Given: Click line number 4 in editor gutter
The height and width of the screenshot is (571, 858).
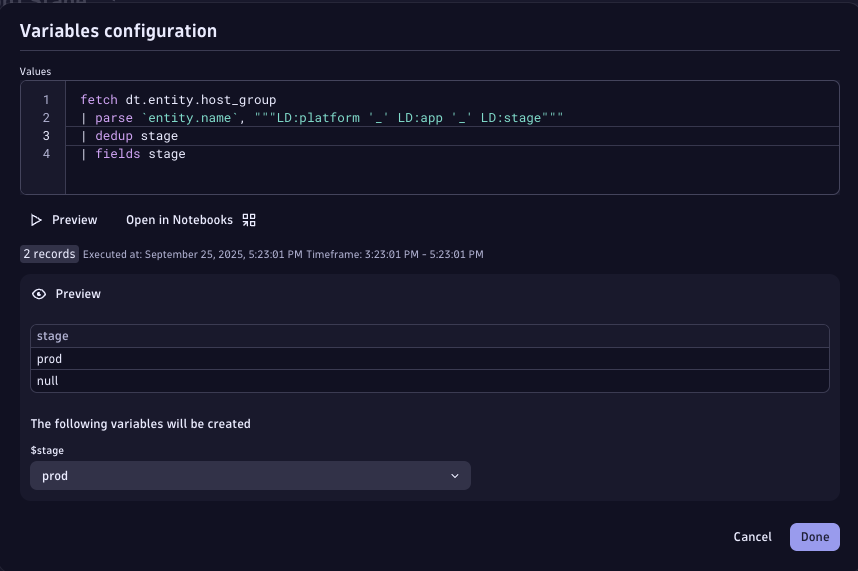Looking at the screenshot, I should coord(46,154).
